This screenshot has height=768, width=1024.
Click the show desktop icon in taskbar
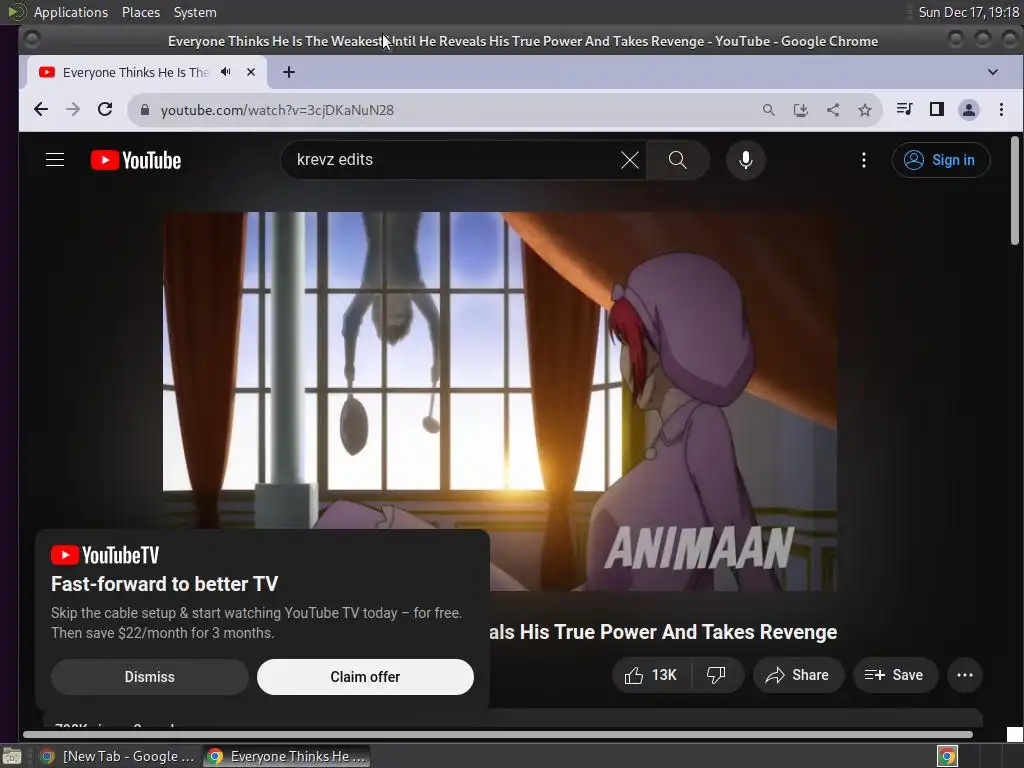(x=12, y=756)
